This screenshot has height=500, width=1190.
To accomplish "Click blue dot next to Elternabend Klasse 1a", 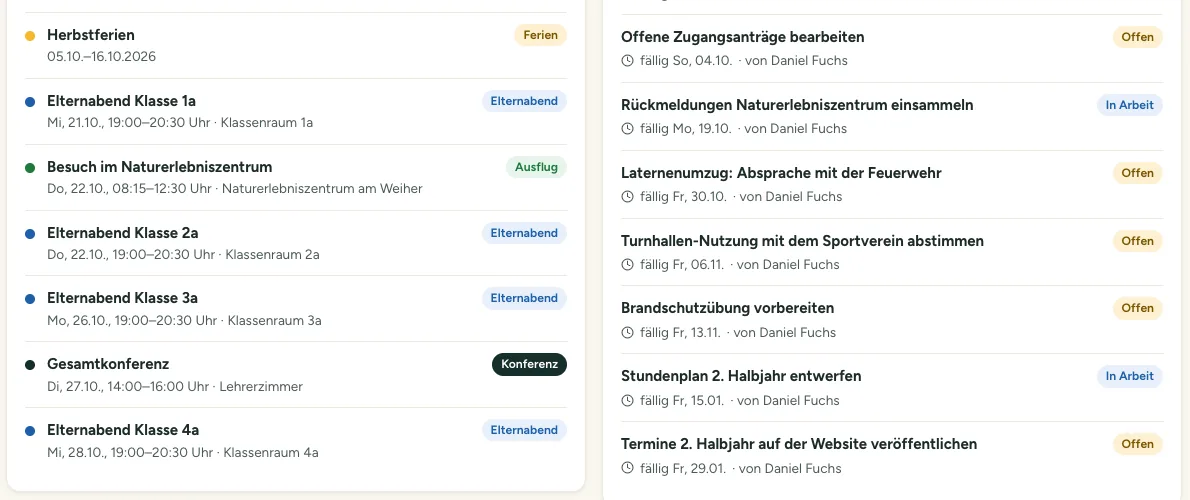I will tap(30, 102).
